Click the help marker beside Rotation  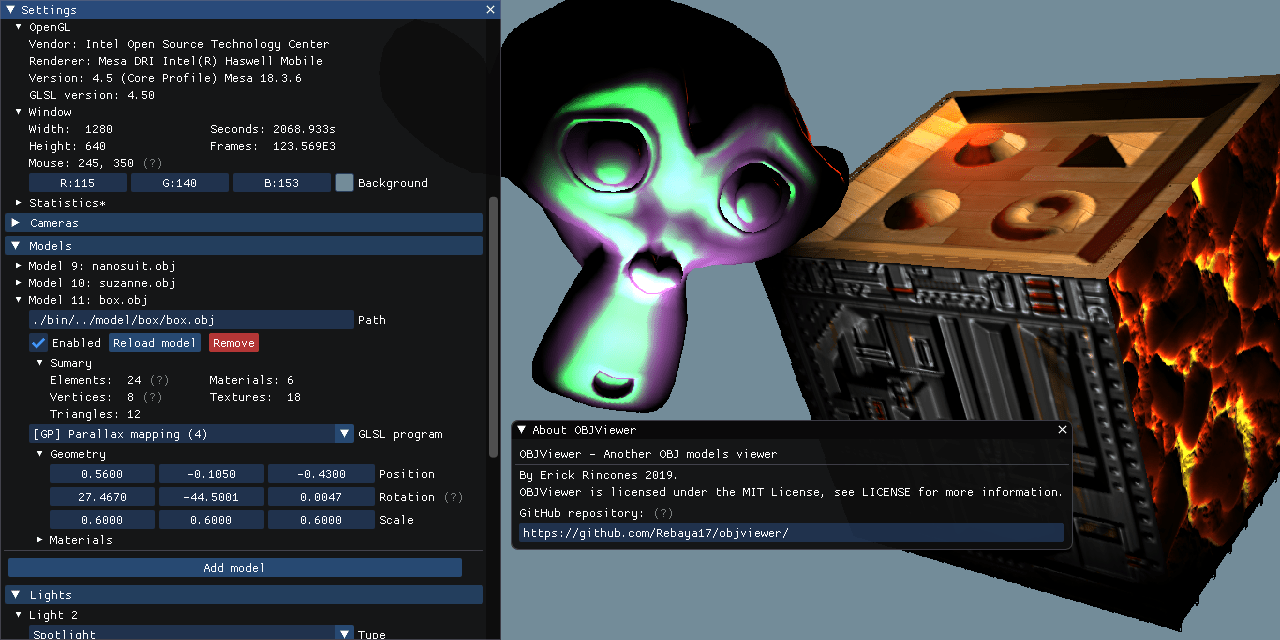(x=453, y=497)
